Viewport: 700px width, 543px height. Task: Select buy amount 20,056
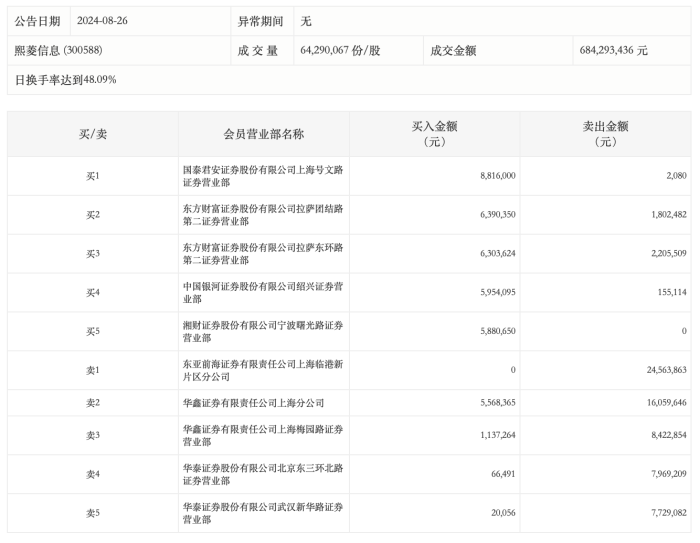503,513
